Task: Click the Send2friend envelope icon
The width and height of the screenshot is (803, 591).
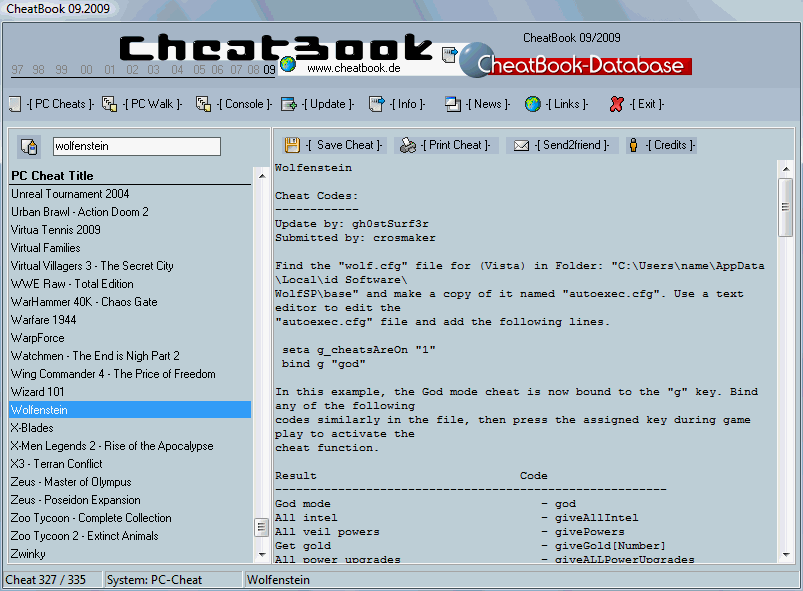Action: (x=521, y=145)
